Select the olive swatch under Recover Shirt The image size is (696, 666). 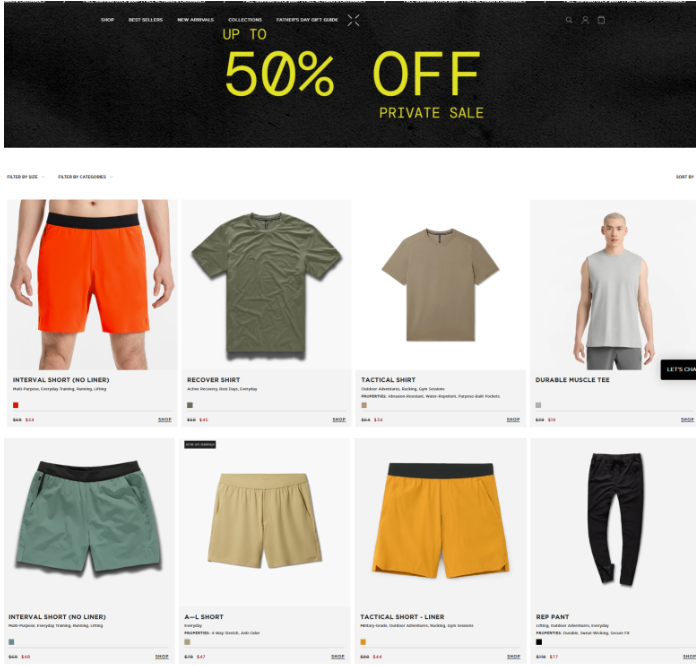[x=190, y=405]
